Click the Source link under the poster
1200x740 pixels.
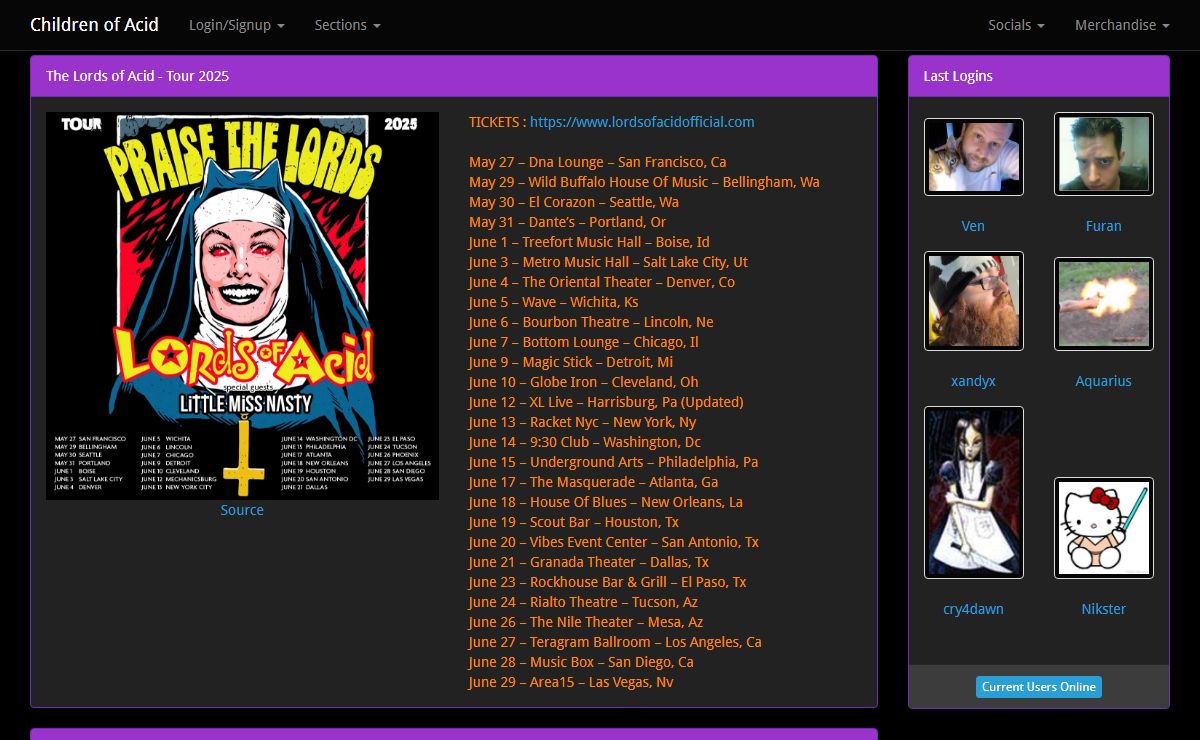tap(242, 510)
